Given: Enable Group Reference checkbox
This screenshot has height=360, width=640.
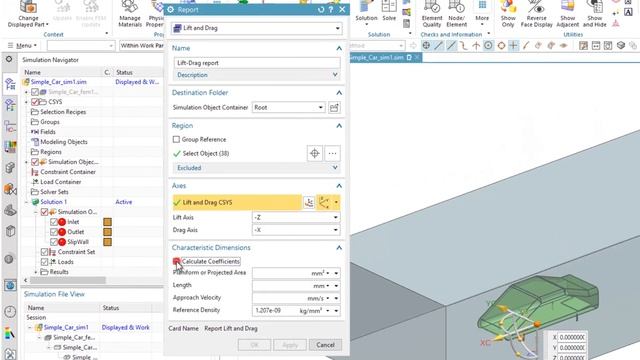Looking at the screenshot, I should pyautogui.click(x=176, y=140).
